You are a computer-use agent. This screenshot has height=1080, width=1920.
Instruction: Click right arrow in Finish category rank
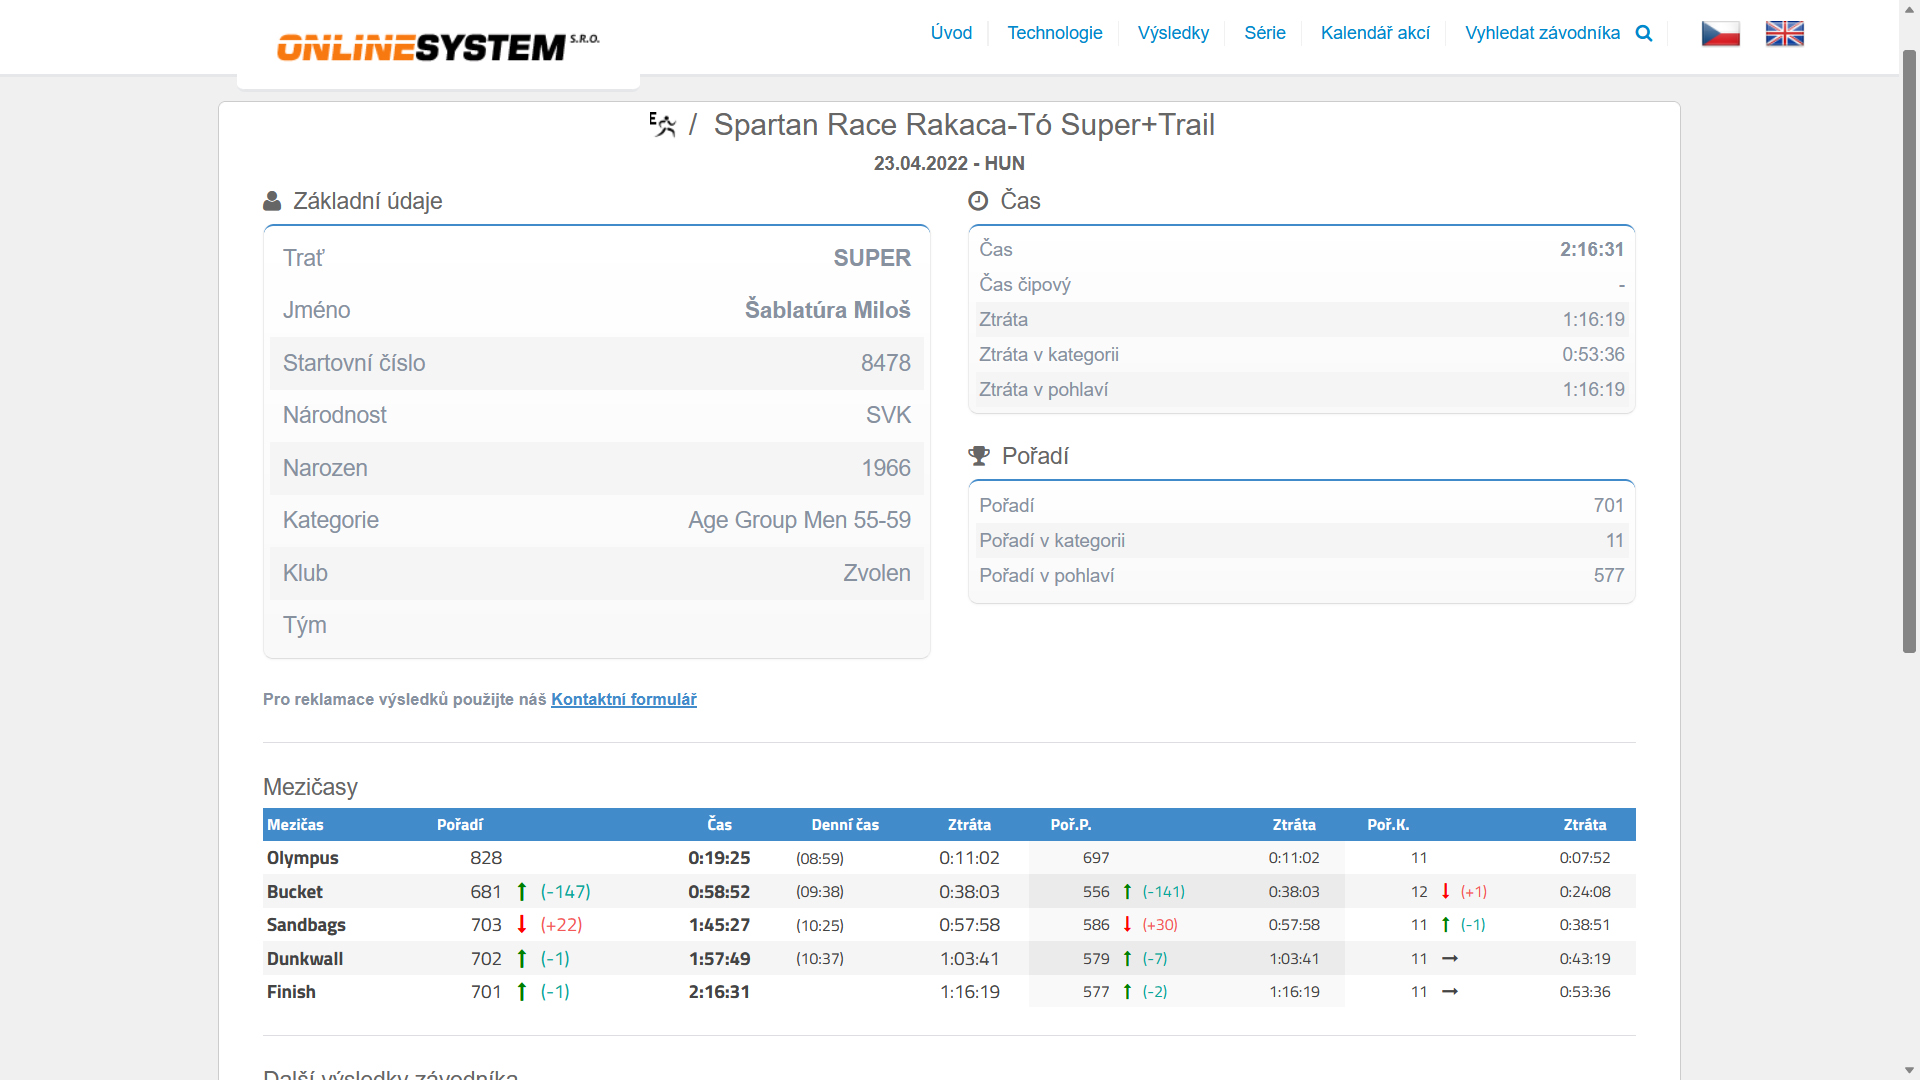(x=1450, y=992)
